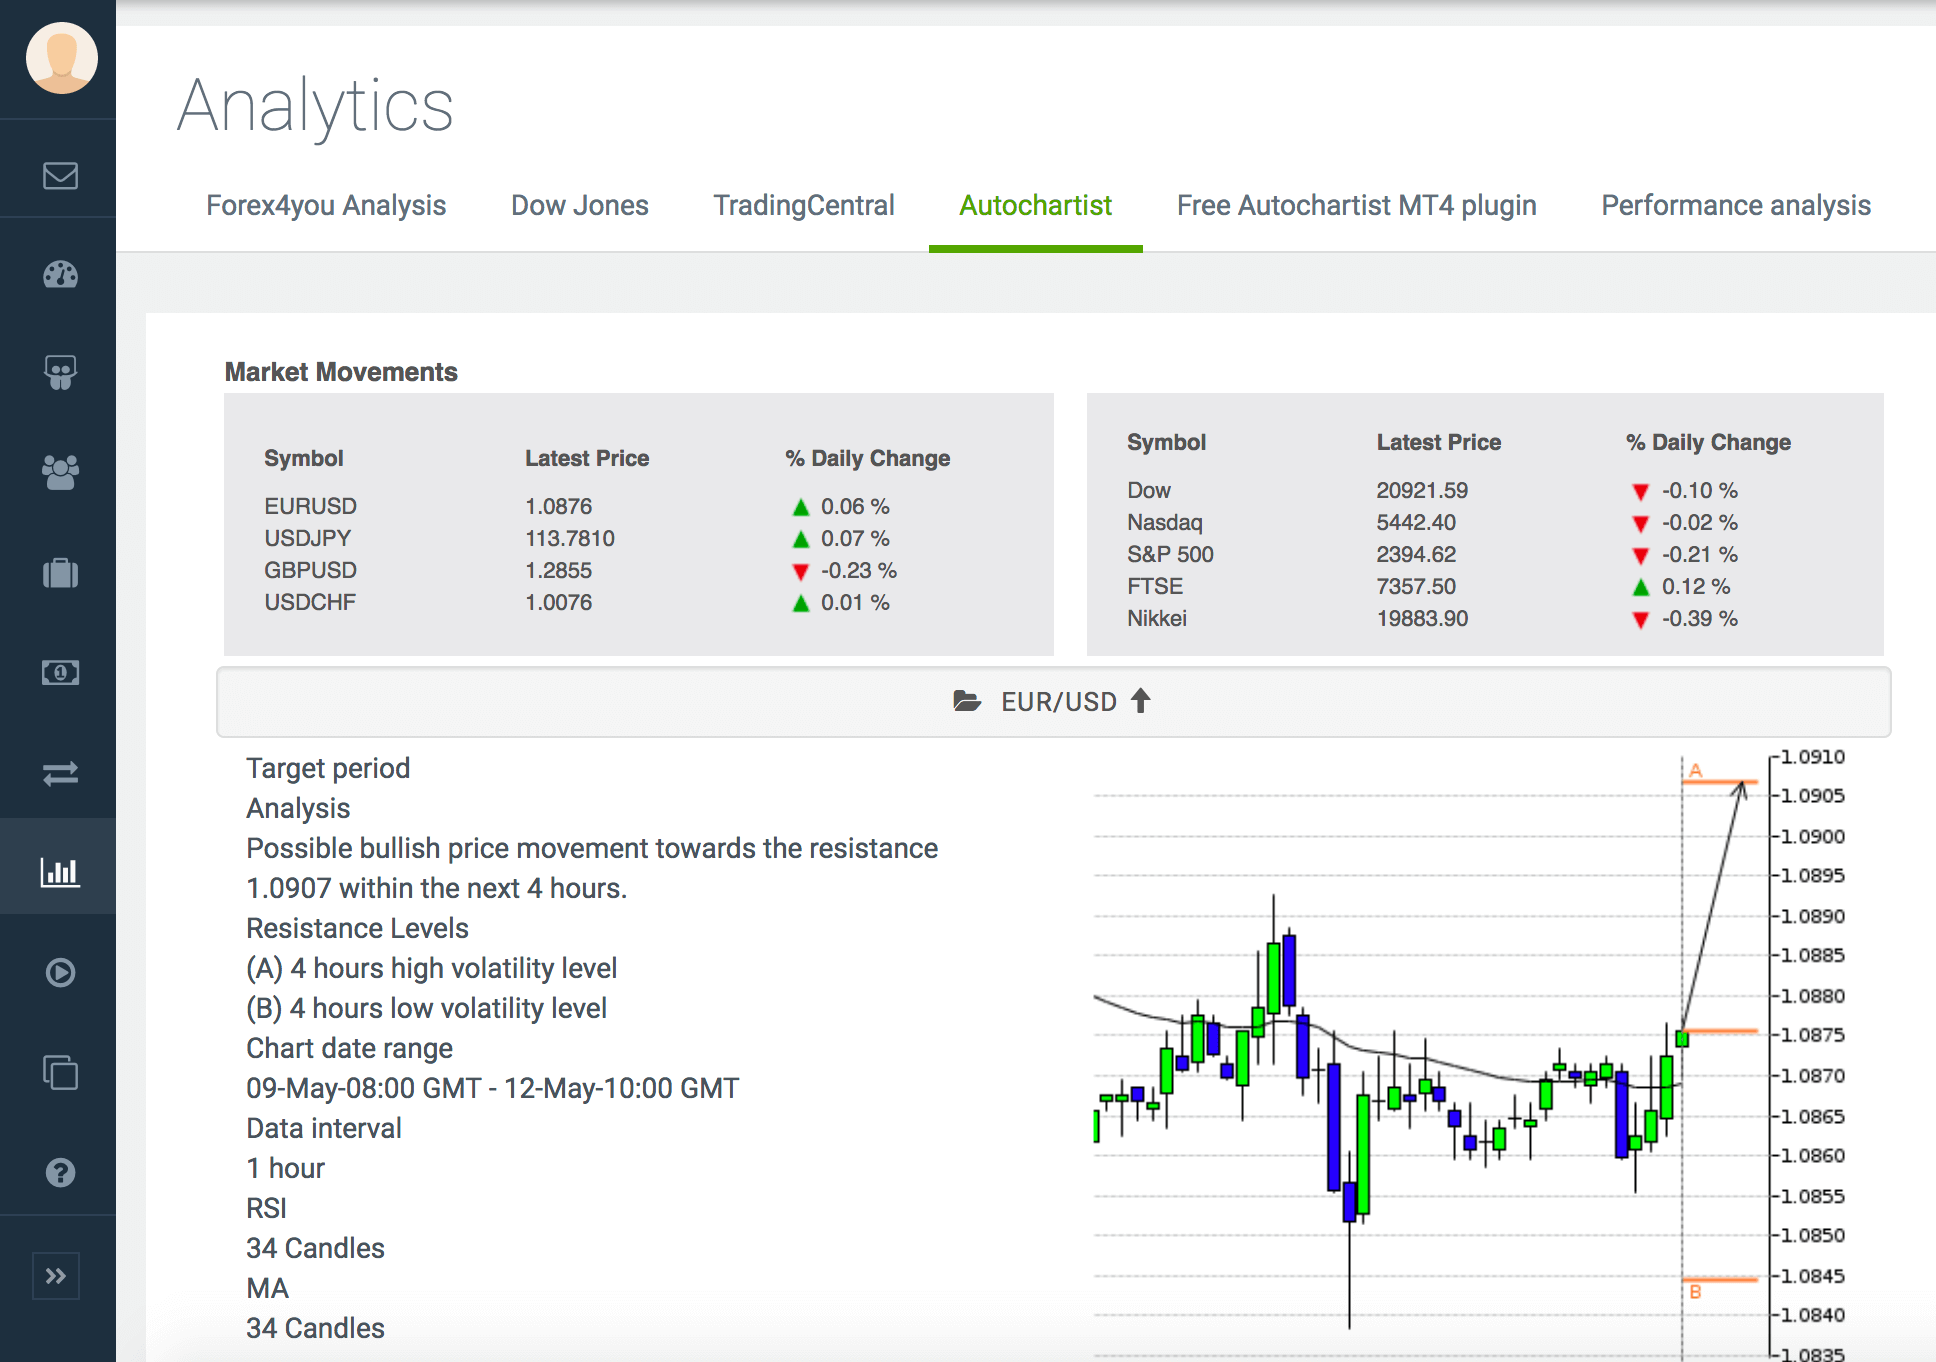This screenshot has height=1362, width=1936.
Task: Click the documents copy icon in the sidebar
Action: click(59, 1072)
